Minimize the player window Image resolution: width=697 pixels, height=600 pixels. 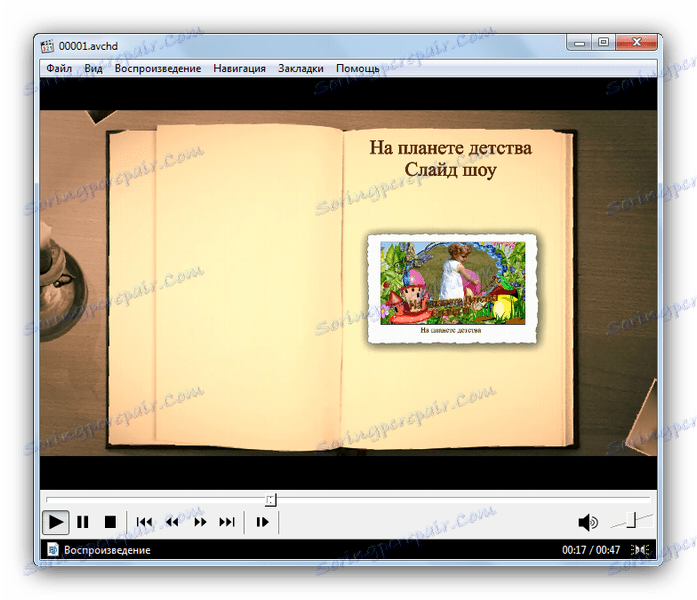point(579,43)
